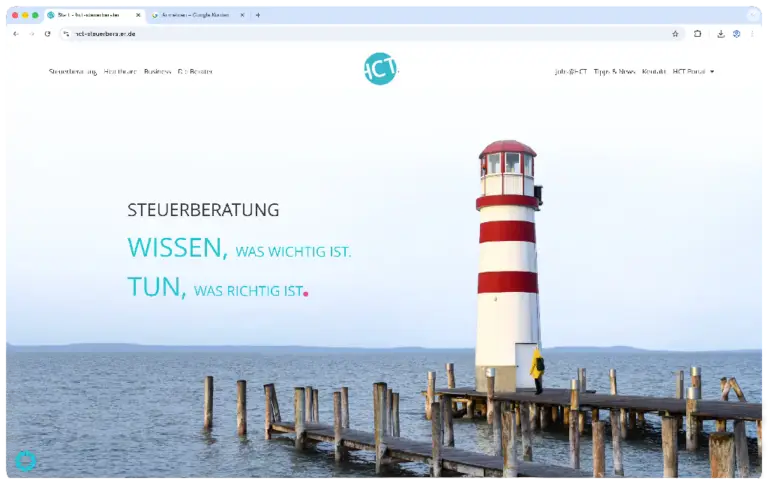Screen dimensions: 768x481
Task: Open the Tipps & News link
Action: click(614, 72)
